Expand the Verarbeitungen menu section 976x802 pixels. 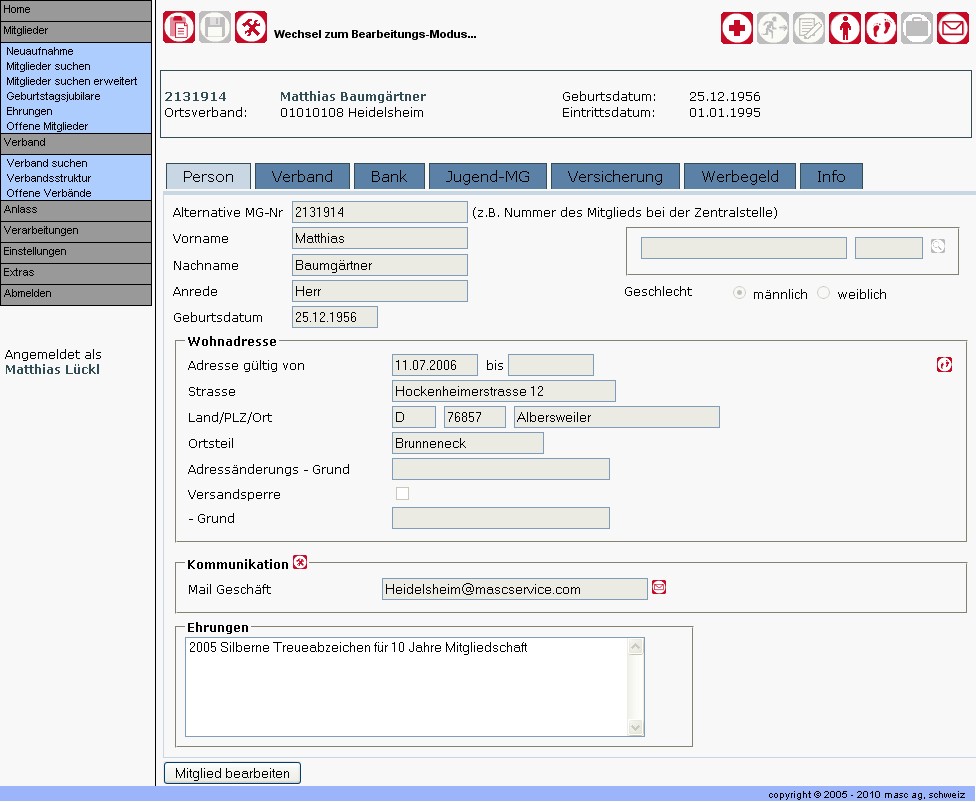click(76, 231)
